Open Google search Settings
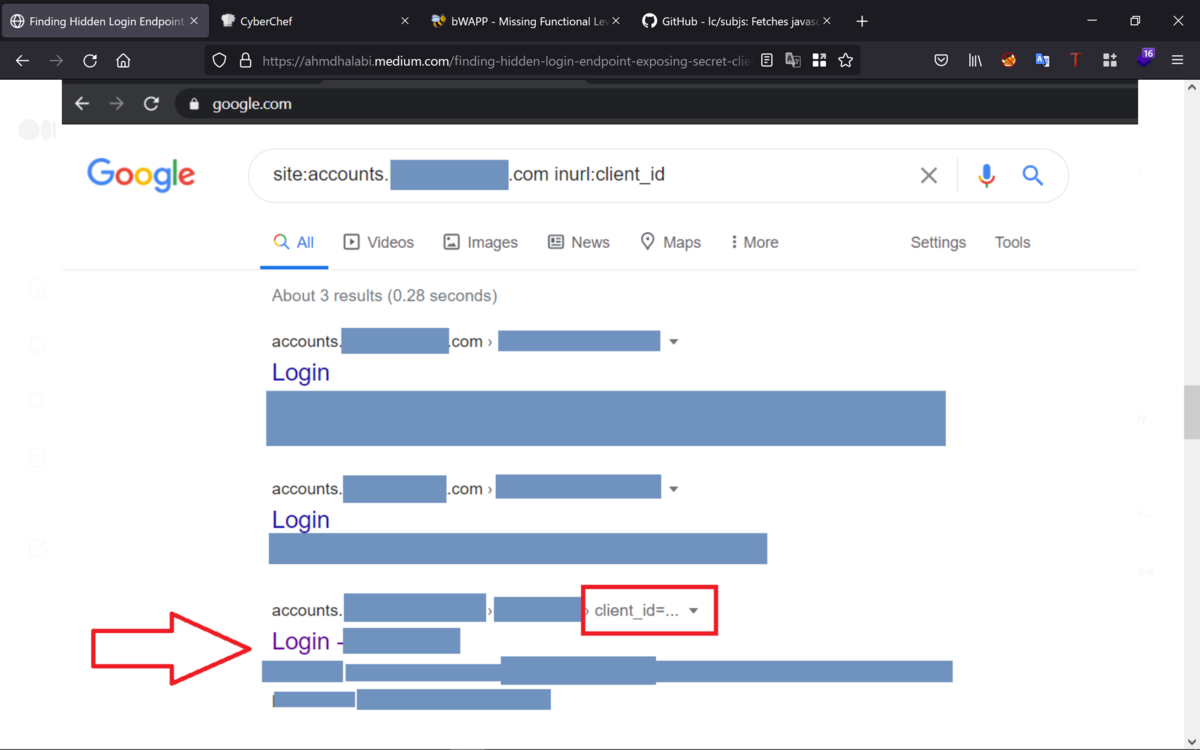Image resolution: width=1200 pixels, height=750 pixels. click(x=938, y=243)
